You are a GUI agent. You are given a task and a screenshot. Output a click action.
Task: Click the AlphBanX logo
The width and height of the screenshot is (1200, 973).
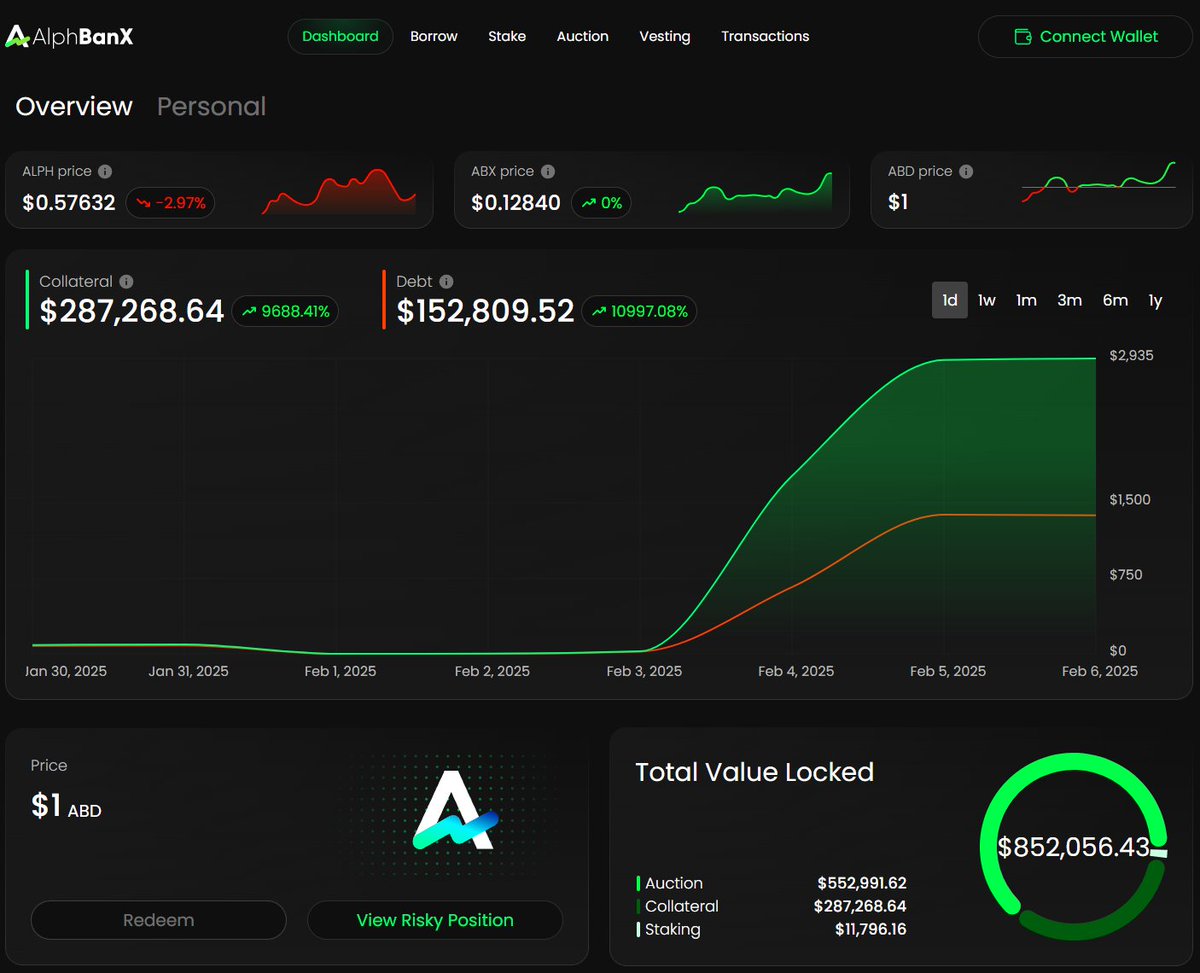click(69, 37)
